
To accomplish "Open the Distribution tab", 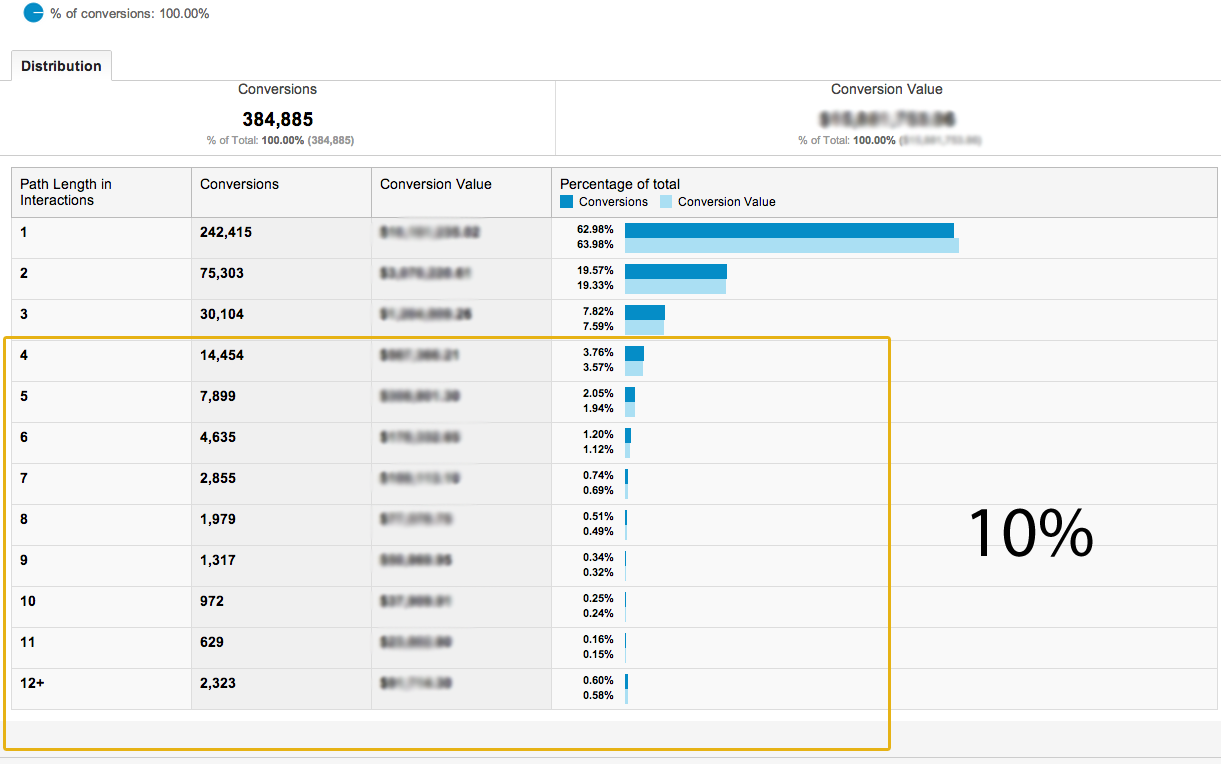I will click(x=61, y=66).
